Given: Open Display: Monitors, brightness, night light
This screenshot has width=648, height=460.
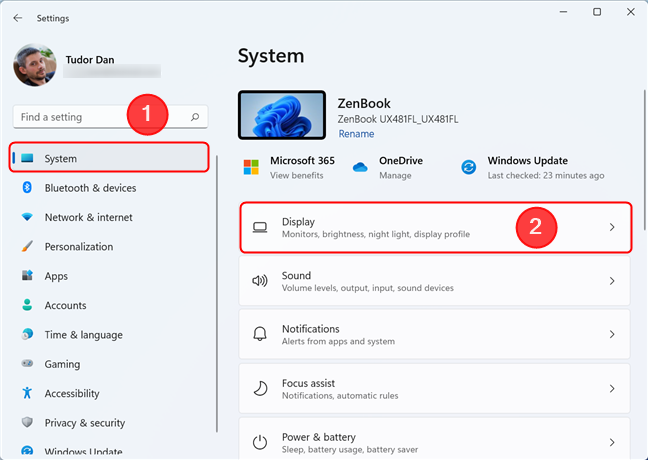Looking at the screenshot, I should pyautogui.click(x=435, y=227).
